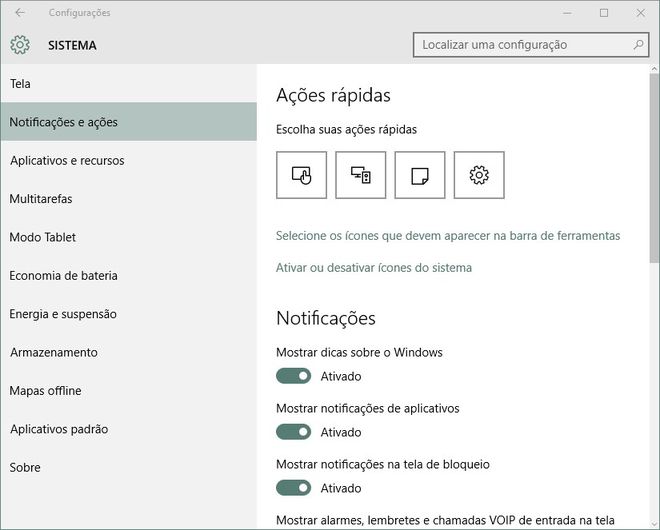
Task: Open the Tablet mode quick action tile
Action: 301,175
